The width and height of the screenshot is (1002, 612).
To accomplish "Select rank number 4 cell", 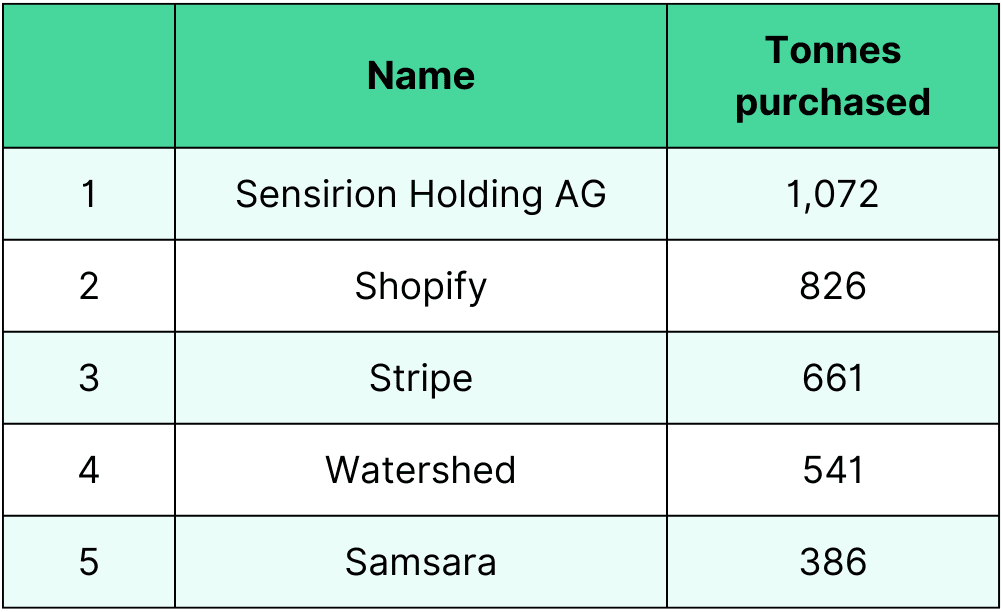I will (89, 470).
